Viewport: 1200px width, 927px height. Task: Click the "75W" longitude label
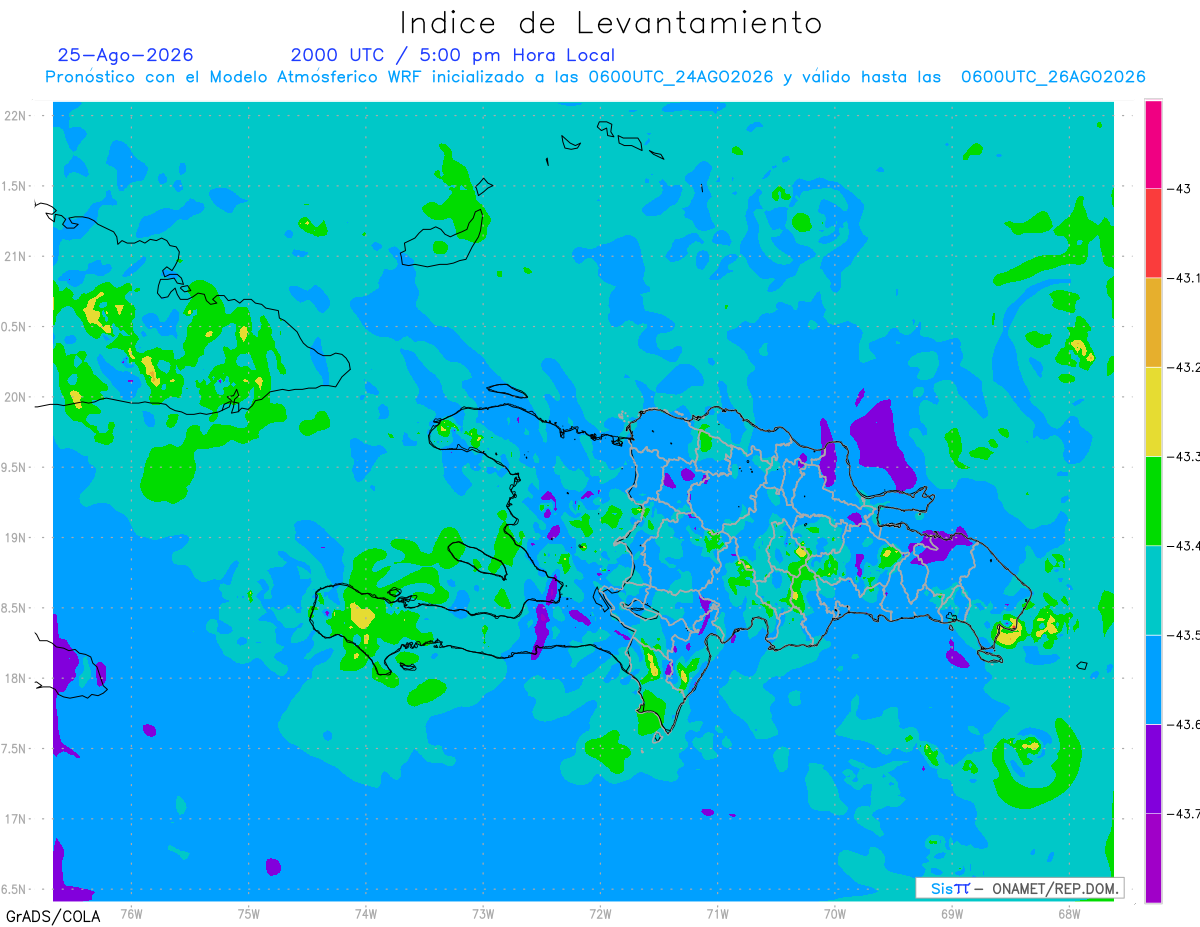[x=249, y=913]
